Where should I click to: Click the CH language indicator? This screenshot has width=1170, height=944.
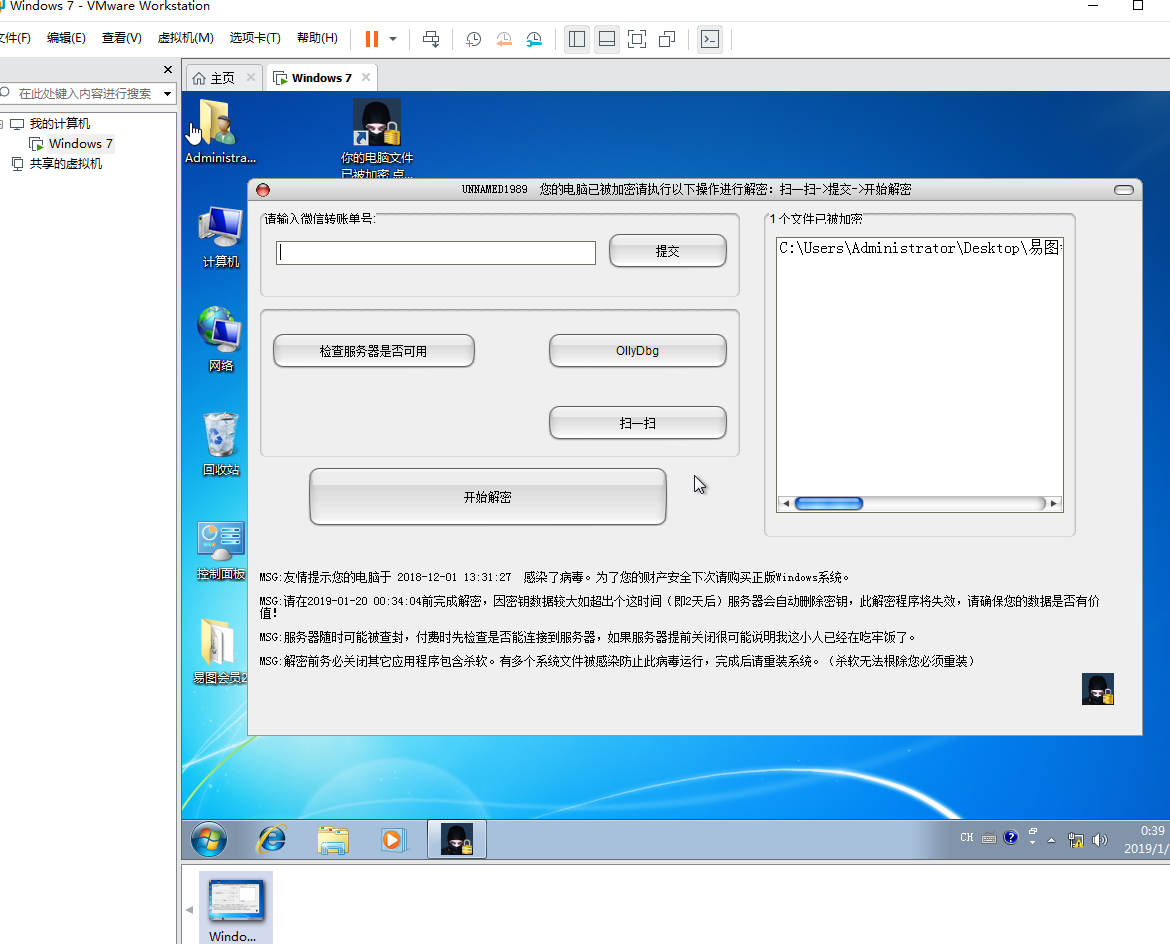[x=966, y=837]
